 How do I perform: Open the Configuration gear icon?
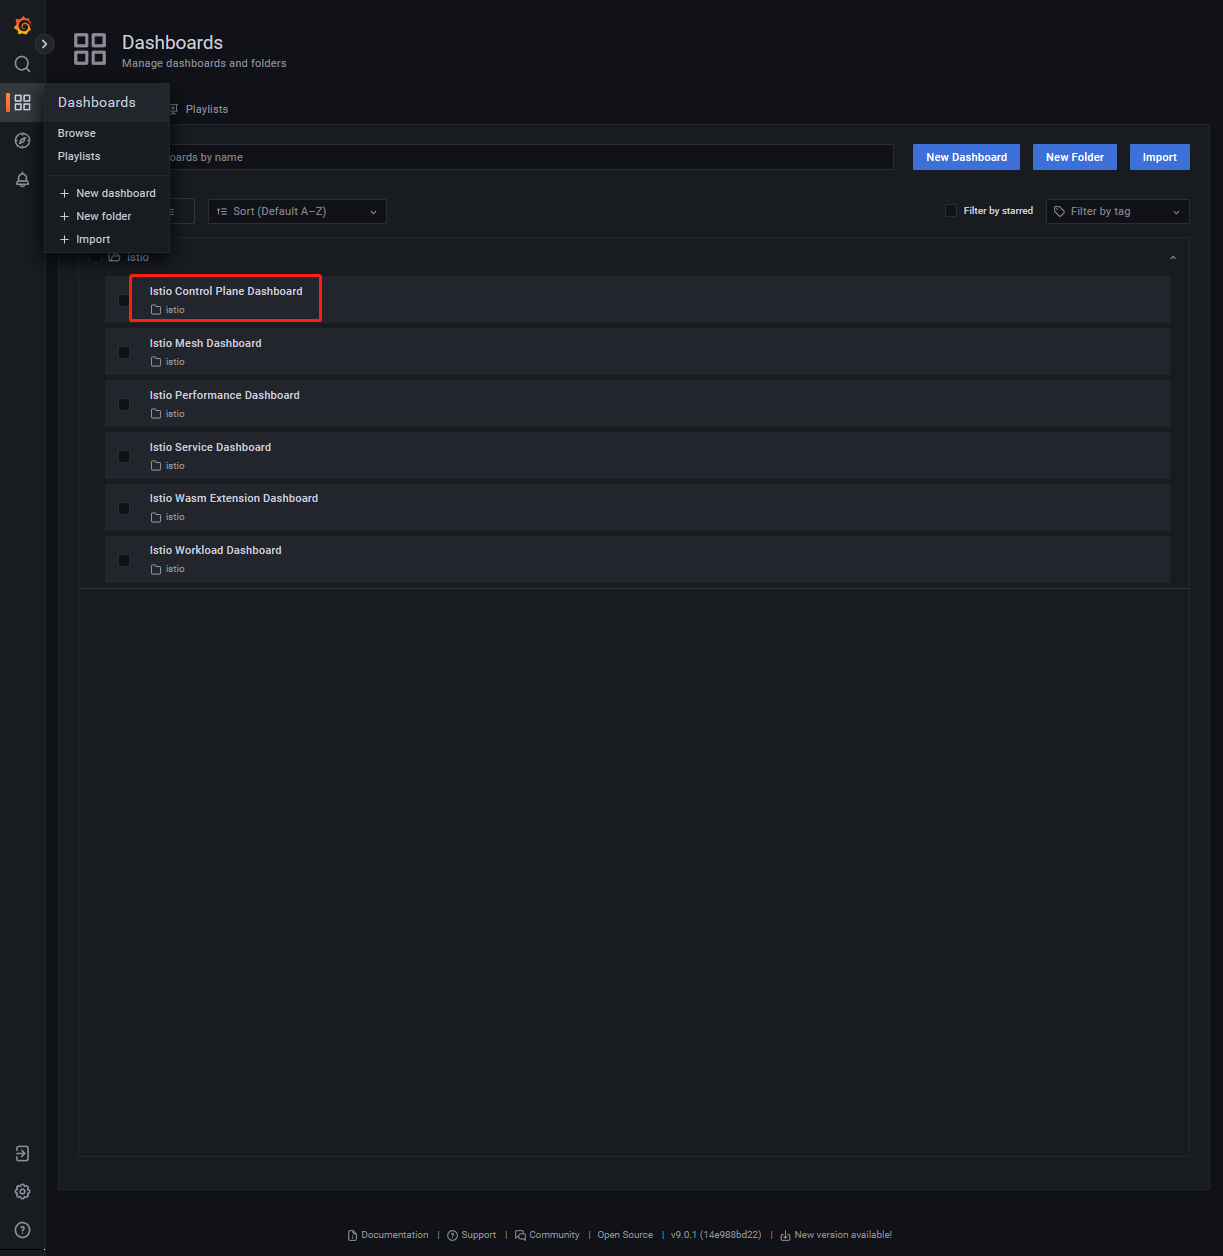[x=22, y=1192]
